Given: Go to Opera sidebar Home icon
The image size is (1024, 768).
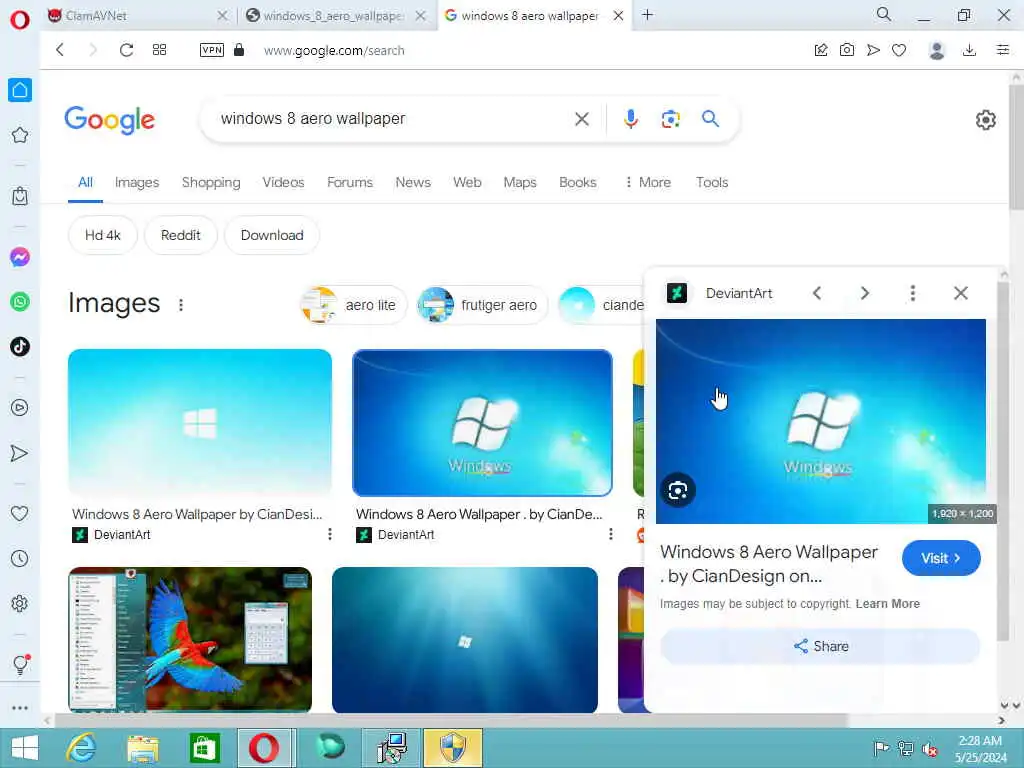Looking at the screenshot, I should 20,90.
